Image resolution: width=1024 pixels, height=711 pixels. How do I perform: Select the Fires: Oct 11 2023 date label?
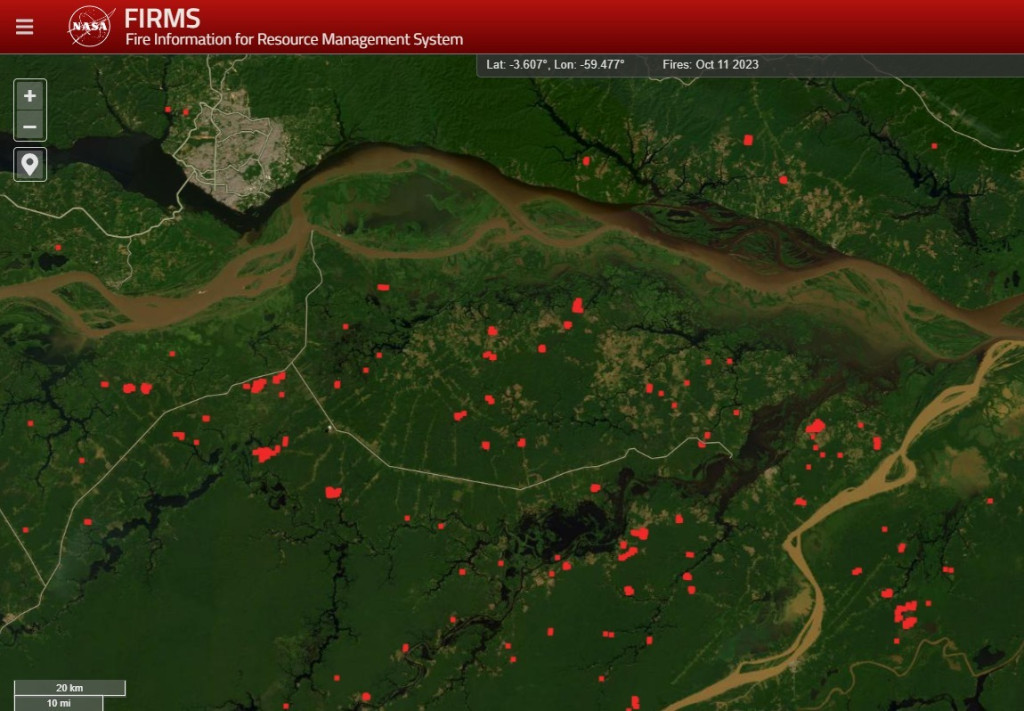click(x=710, y=64)
